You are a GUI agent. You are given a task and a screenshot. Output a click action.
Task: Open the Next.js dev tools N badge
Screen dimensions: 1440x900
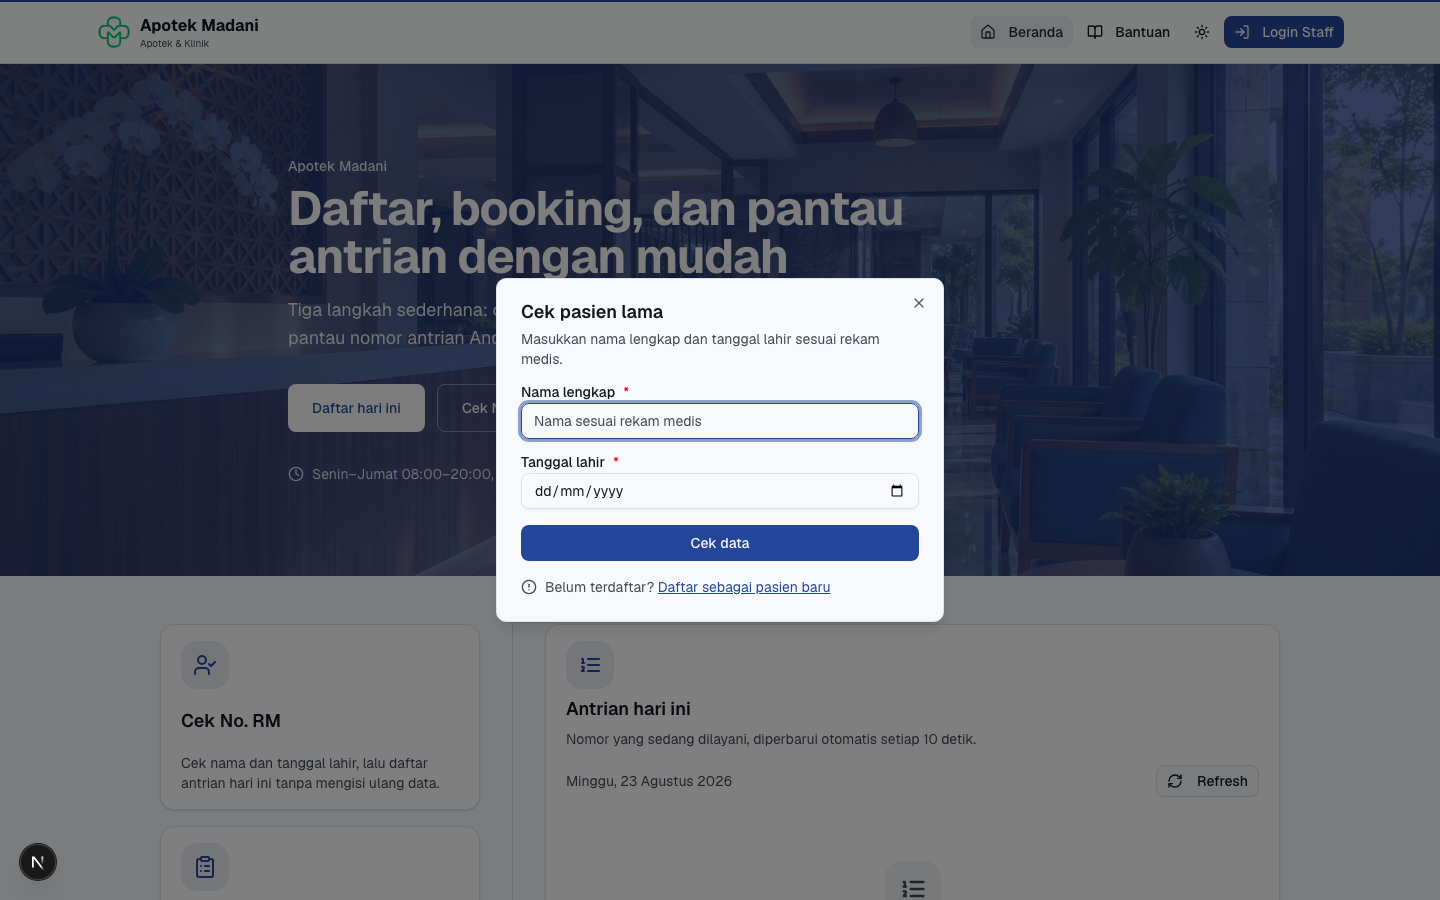[38, 862]
